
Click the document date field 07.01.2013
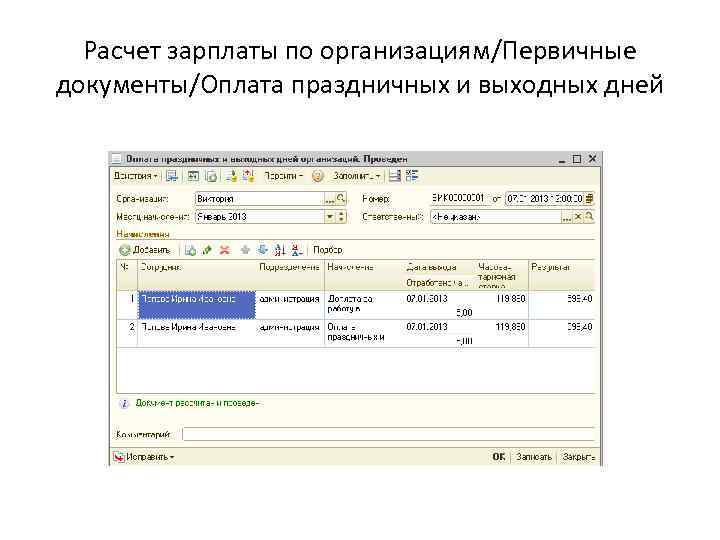[x=545, y=199]
